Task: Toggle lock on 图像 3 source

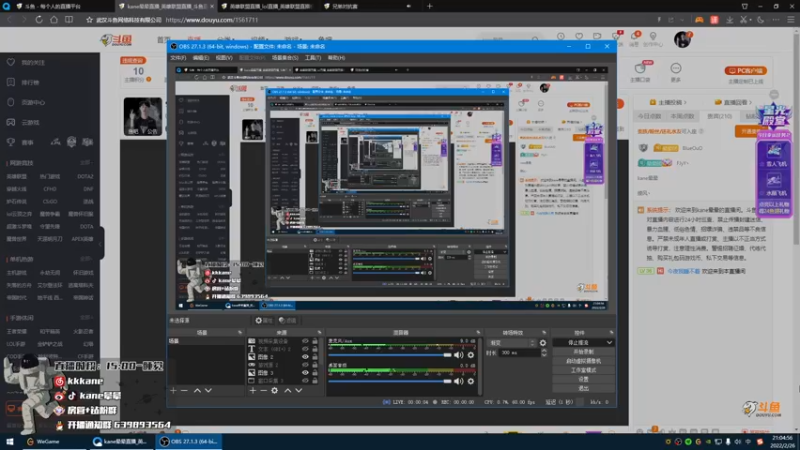Action: pos(315,373)
